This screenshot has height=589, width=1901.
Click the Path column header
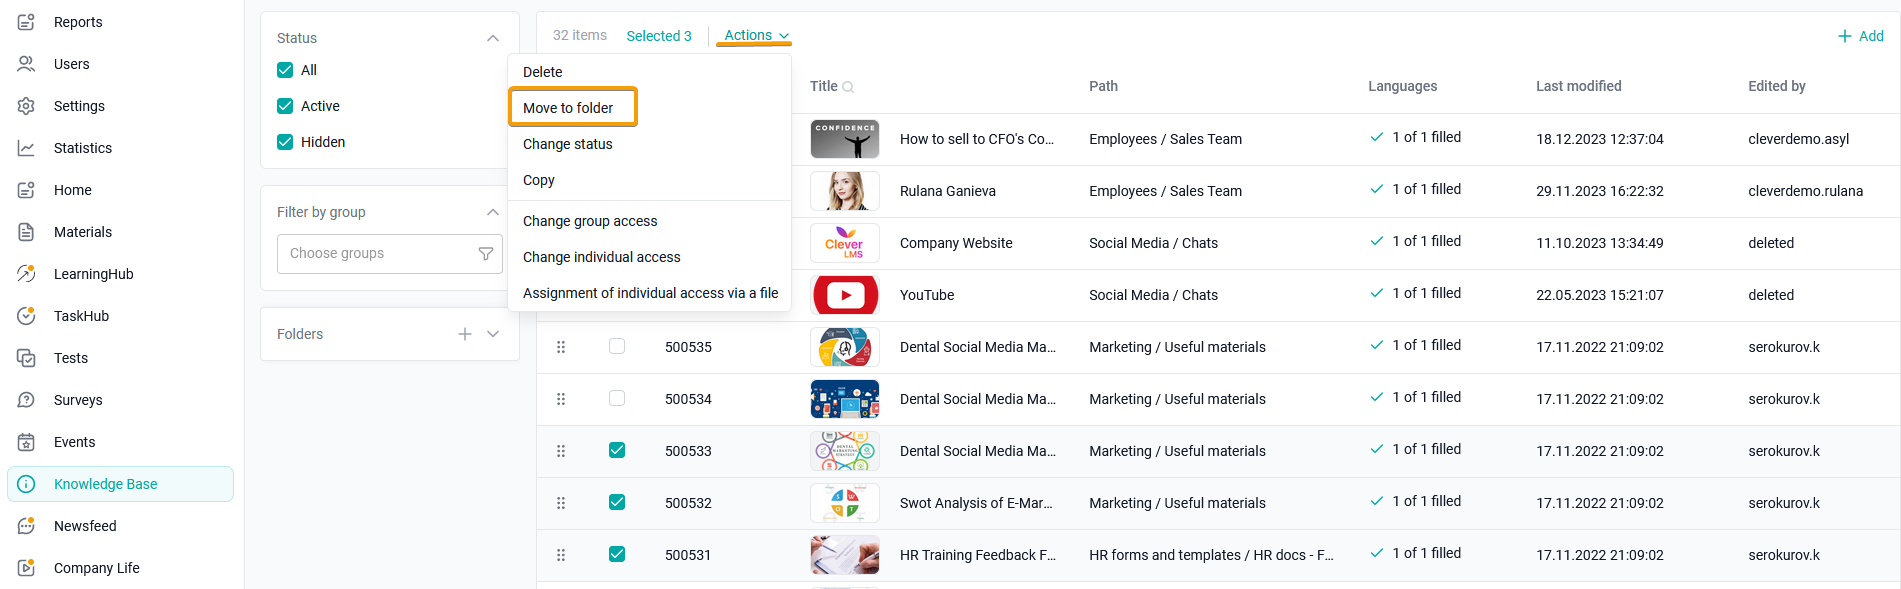tap(1103, 86)
